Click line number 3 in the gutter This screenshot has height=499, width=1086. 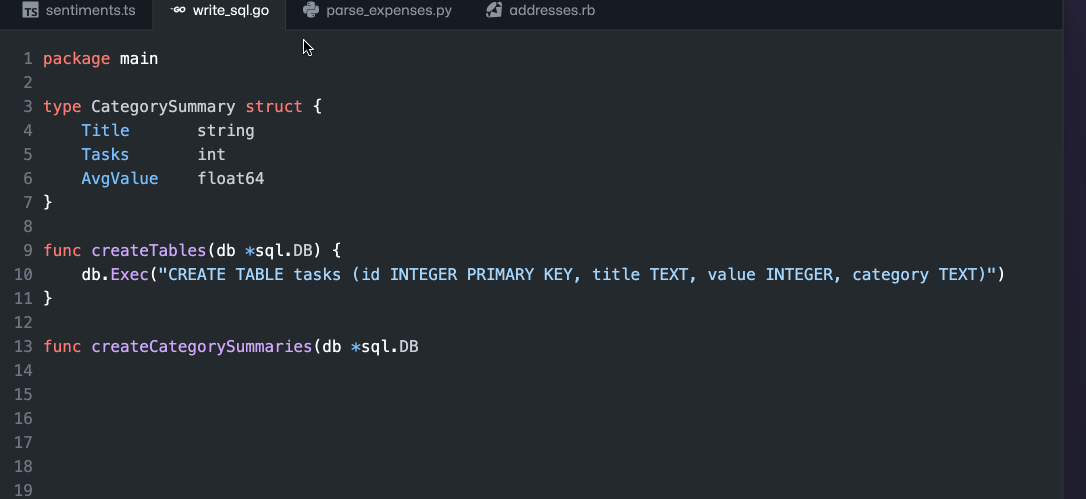point(28,107)
